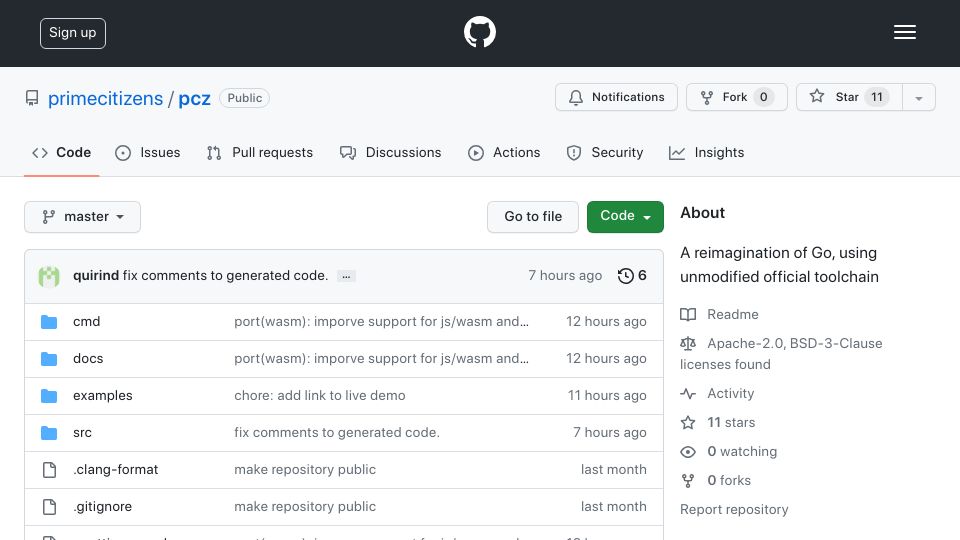
Task: Click the license scale icon
Action: coord(688,343)
